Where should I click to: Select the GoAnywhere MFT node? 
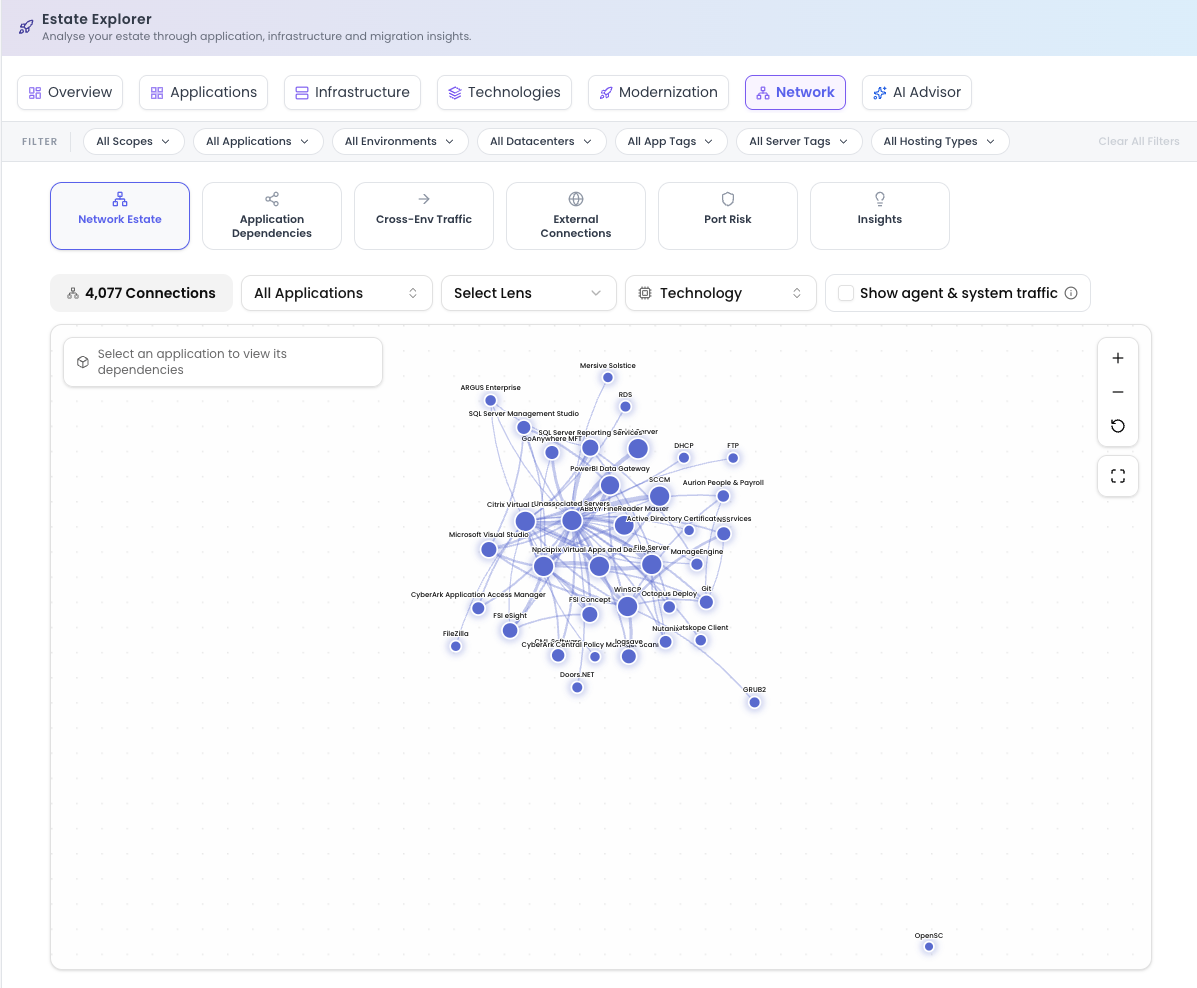(552, 453)
